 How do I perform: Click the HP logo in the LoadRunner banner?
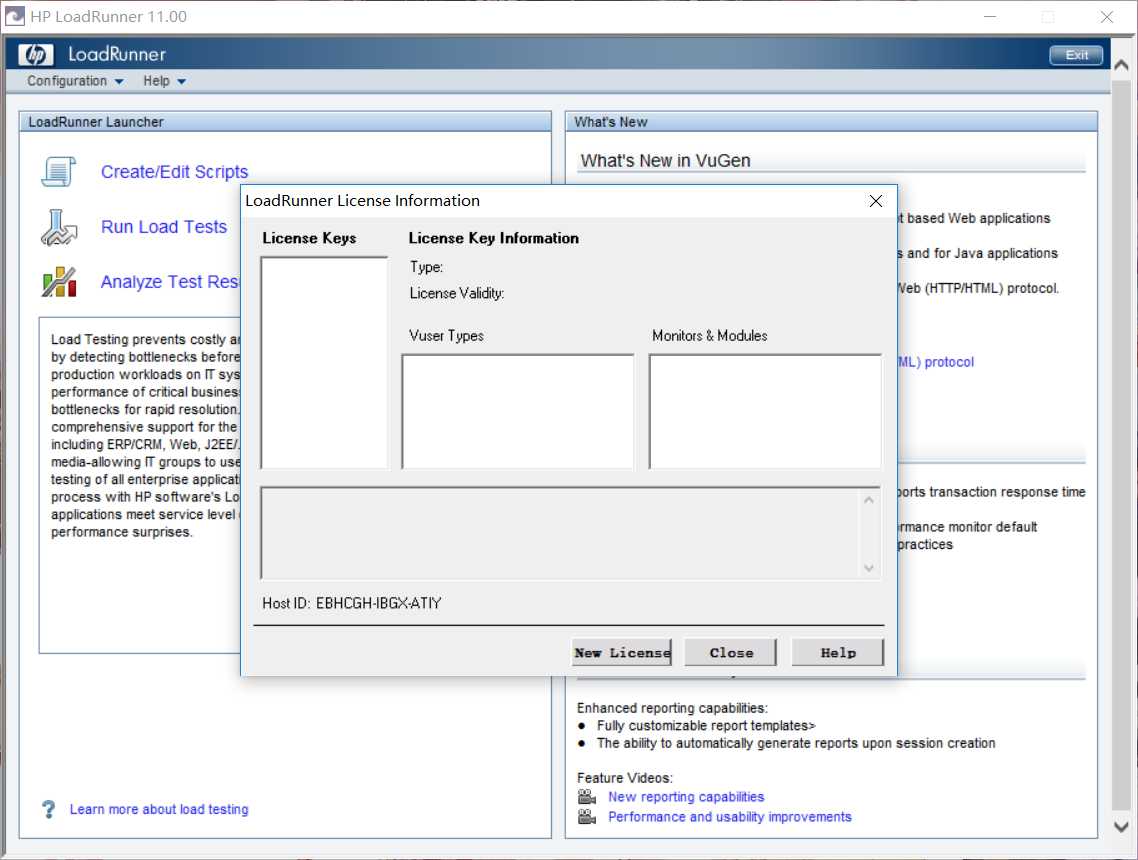click(36, 54)
